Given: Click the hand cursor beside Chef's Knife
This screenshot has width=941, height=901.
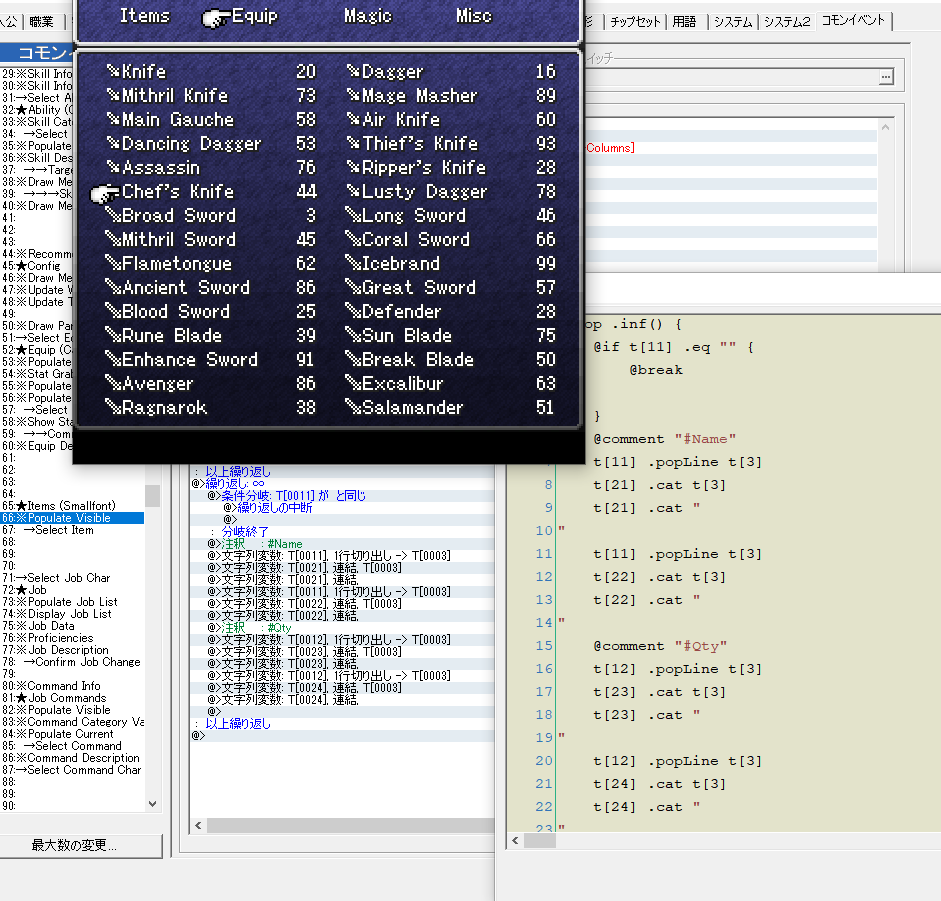Looking at the screenshot, I should click(104, 193).
